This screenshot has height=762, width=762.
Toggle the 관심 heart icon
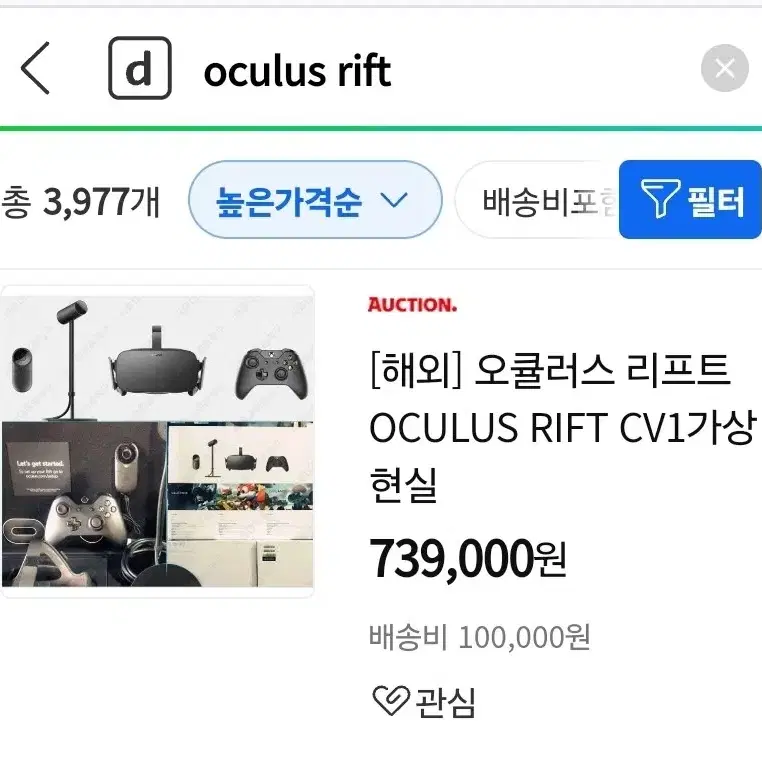tap(391, 701)
